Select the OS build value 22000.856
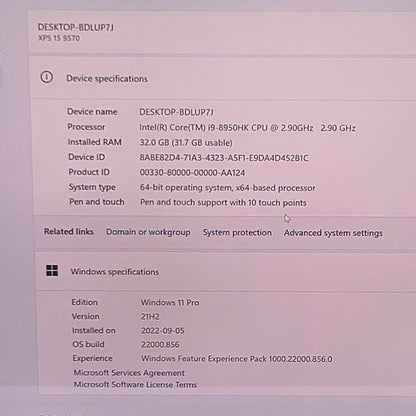This screenshot has width=416, height=416. click(160, 344)
